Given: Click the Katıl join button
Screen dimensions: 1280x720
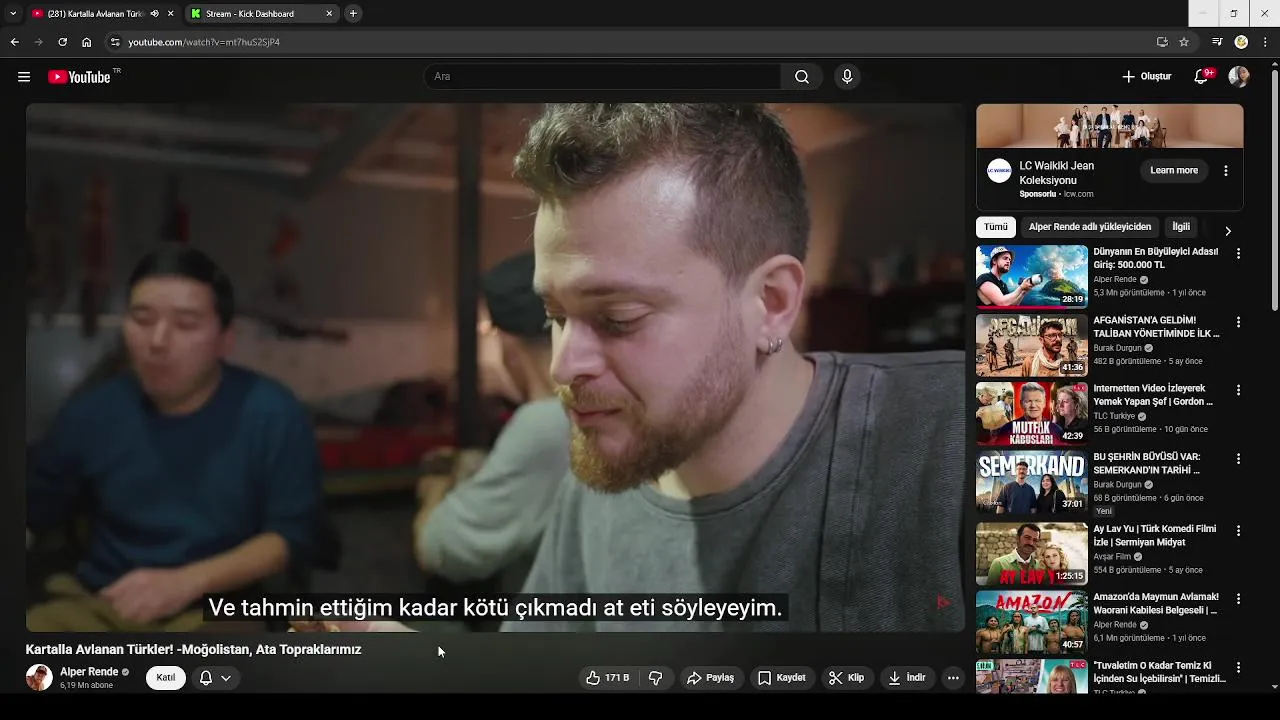Looking at the screenshot, I should (x=166, y=678).
